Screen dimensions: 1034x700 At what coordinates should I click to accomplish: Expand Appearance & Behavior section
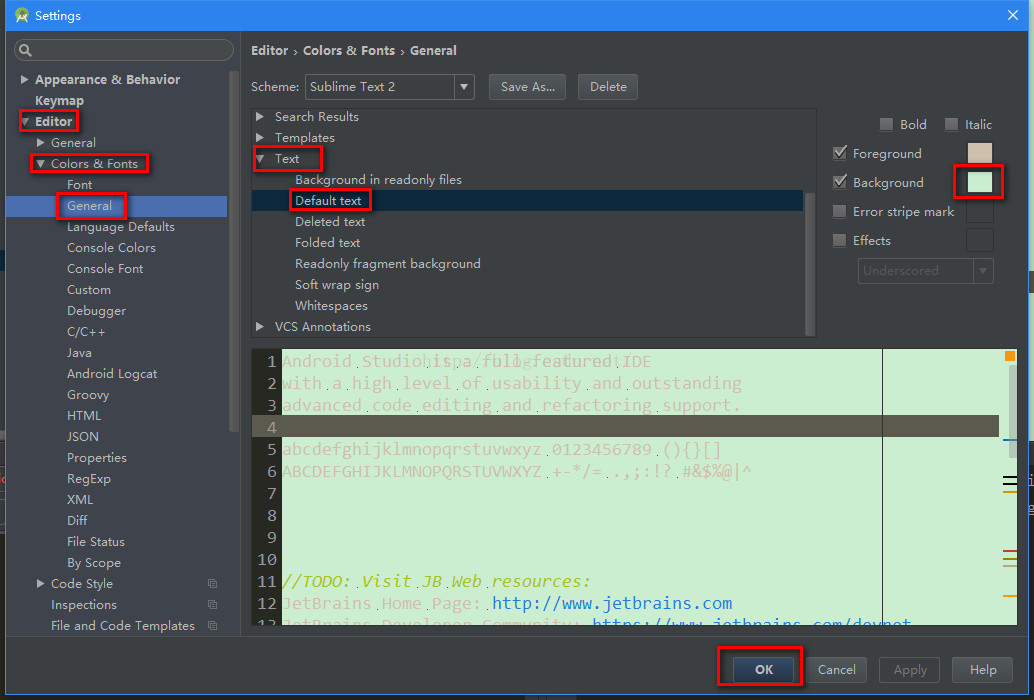24,79
